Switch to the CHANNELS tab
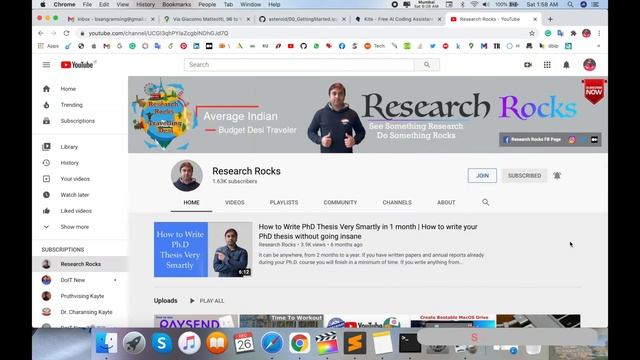The width and height of the screenshot is (640, 360). [397, 202]
